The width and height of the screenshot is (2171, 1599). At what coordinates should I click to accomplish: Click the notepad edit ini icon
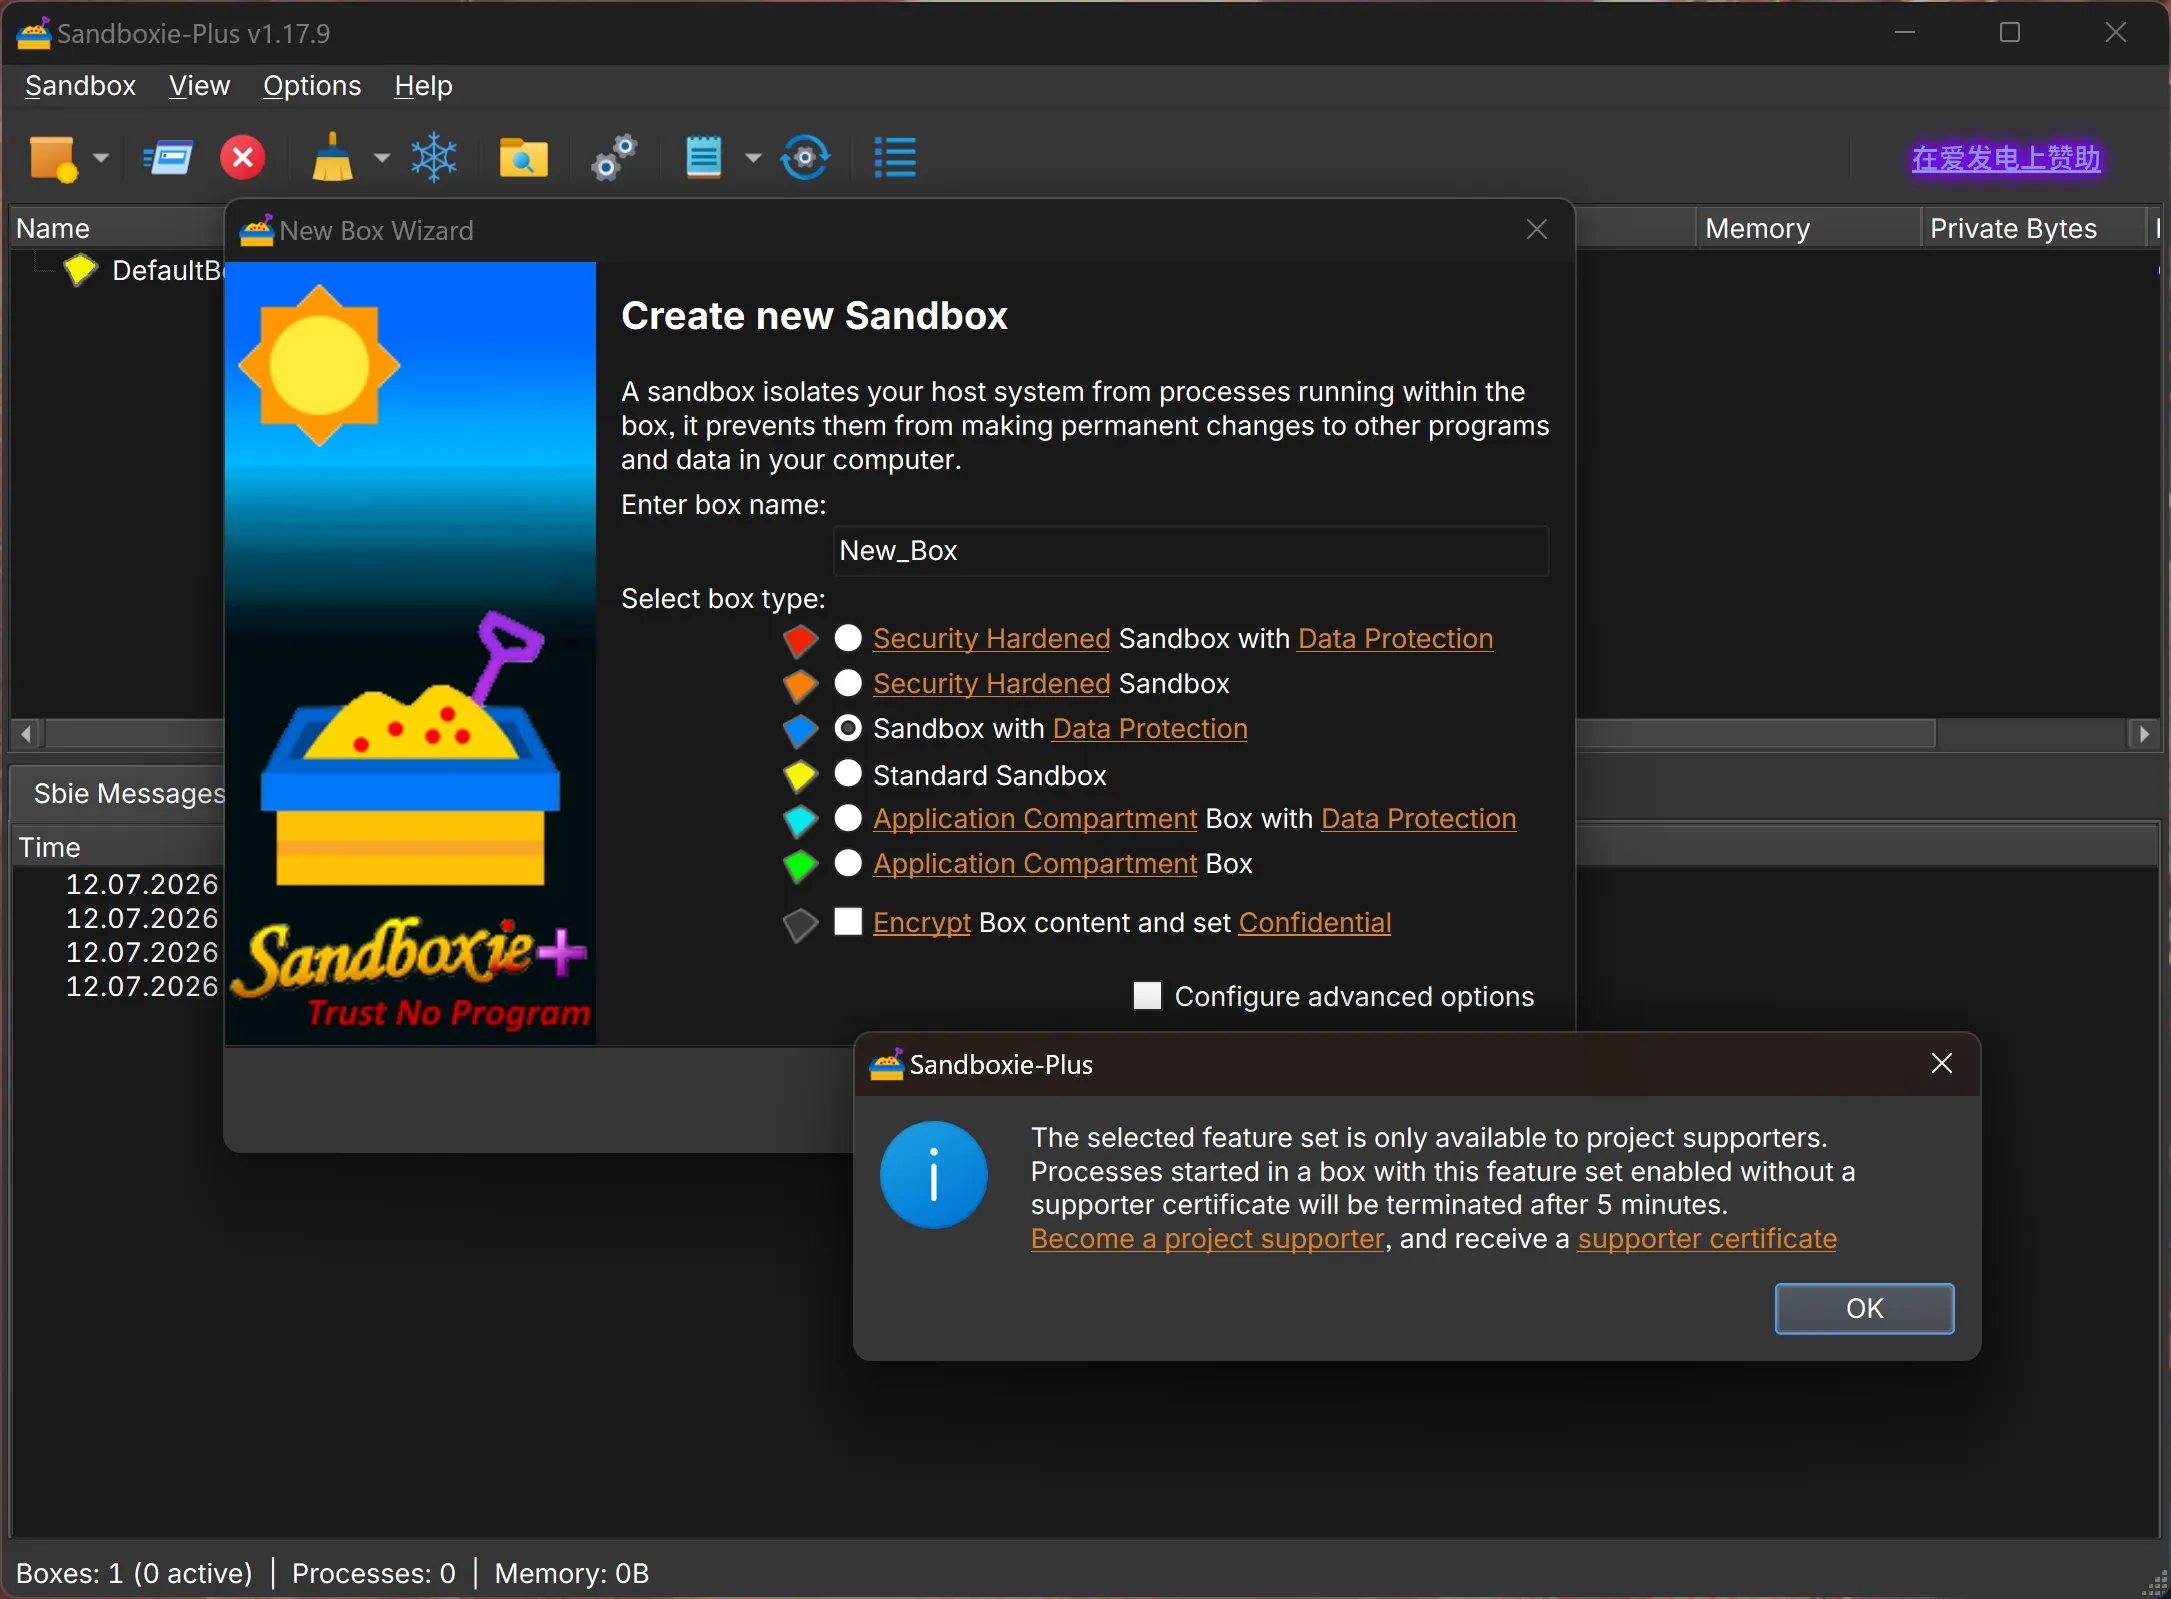703,158
